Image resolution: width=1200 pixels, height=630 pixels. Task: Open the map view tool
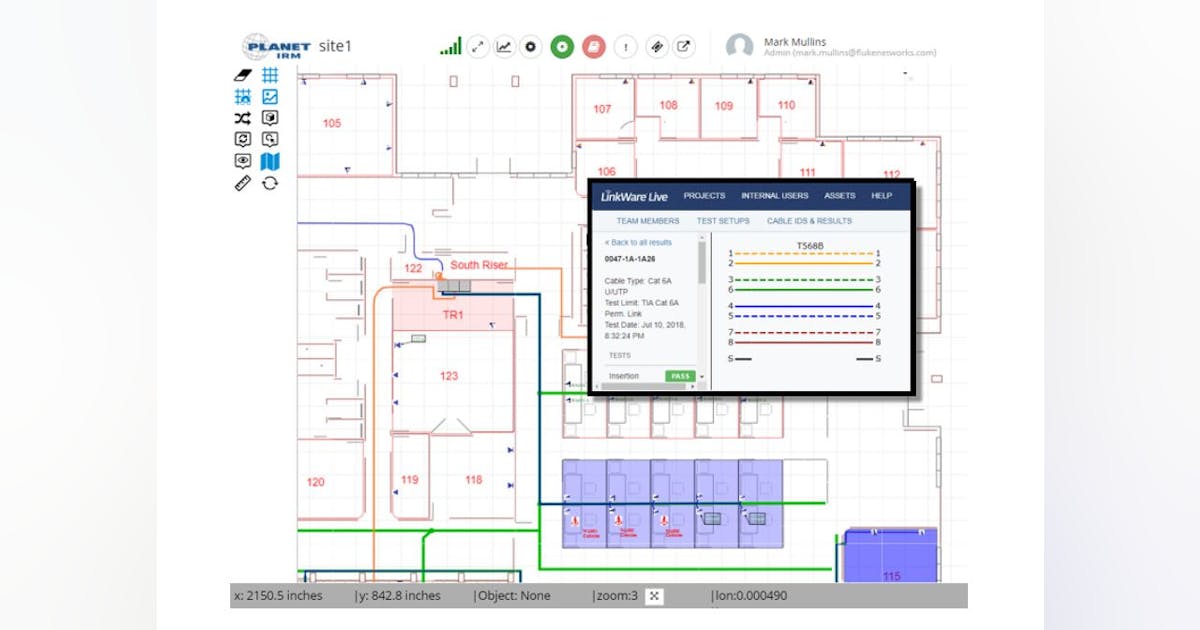point(270,161)
